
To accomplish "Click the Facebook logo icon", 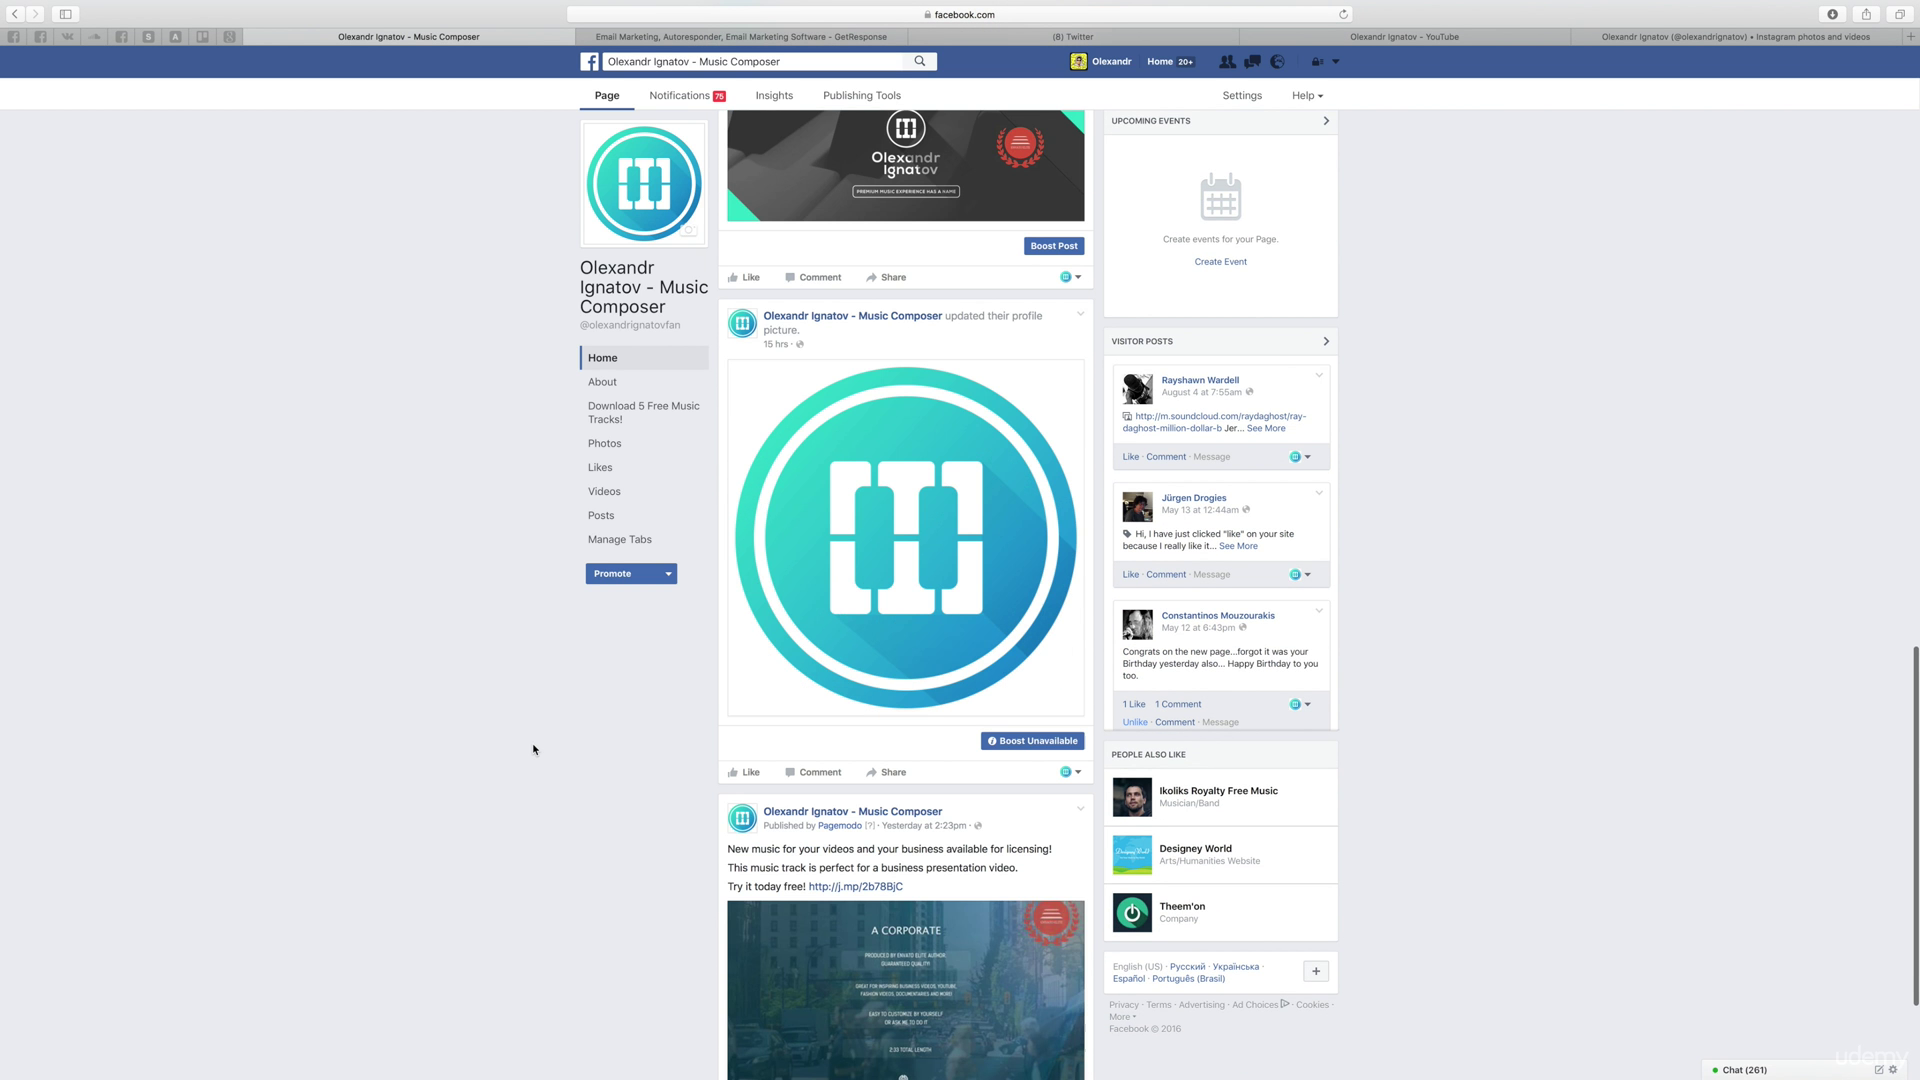I will point(590,62).
